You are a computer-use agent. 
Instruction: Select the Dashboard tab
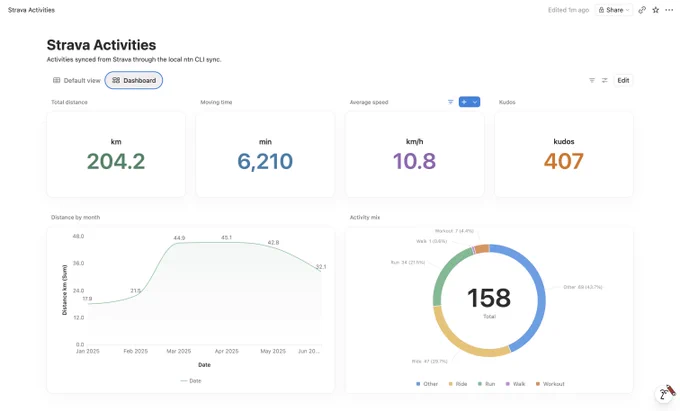pyautogui.click(x=134, y=80)
